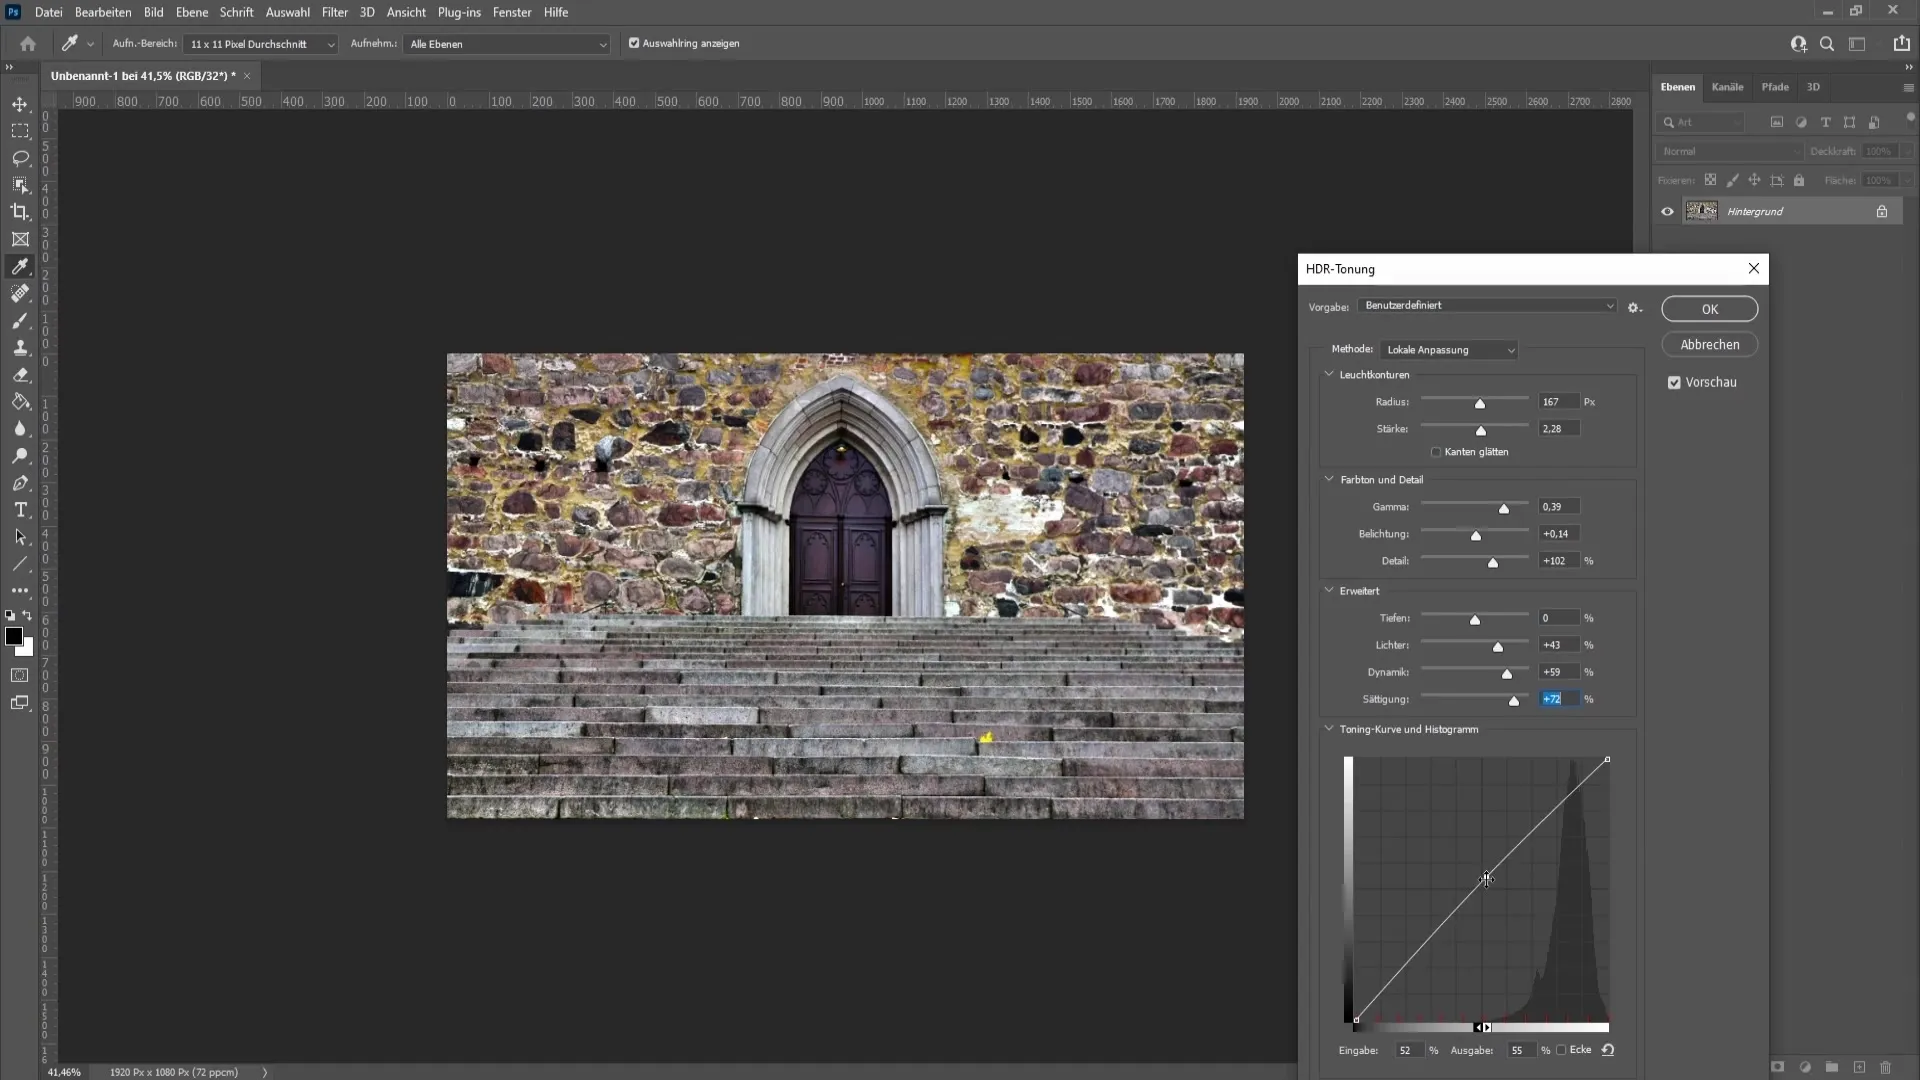Select the Rectangular Marquee tool
1920x1080 pixels.
tap(20, 131)
